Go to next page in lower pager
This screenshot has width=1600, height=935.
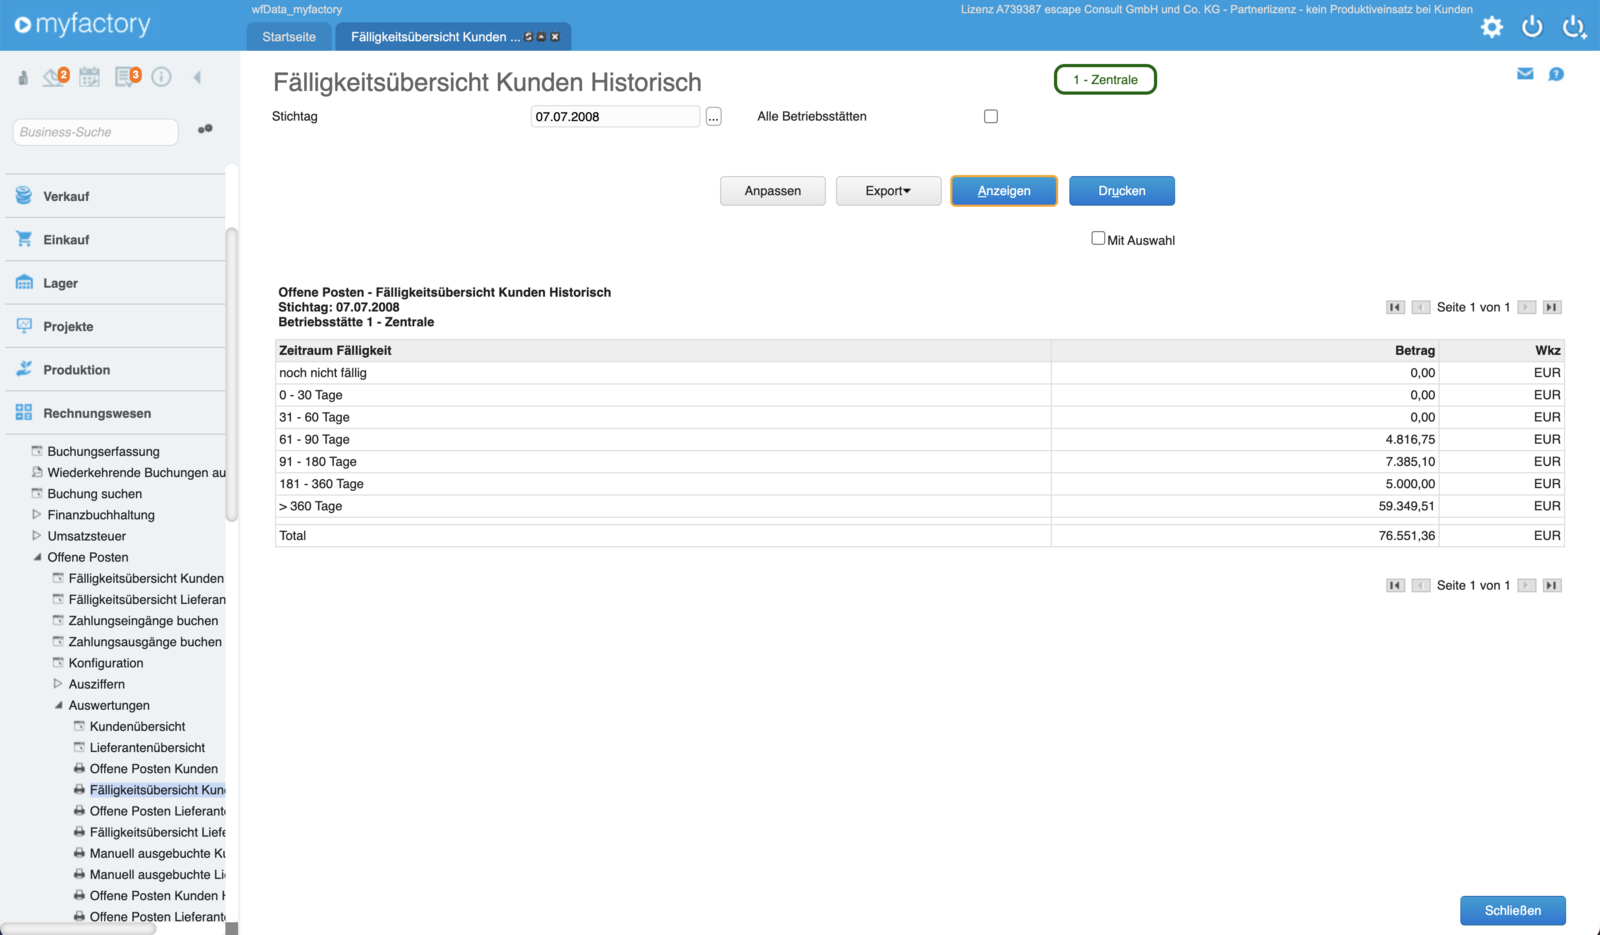point(1526,585)
